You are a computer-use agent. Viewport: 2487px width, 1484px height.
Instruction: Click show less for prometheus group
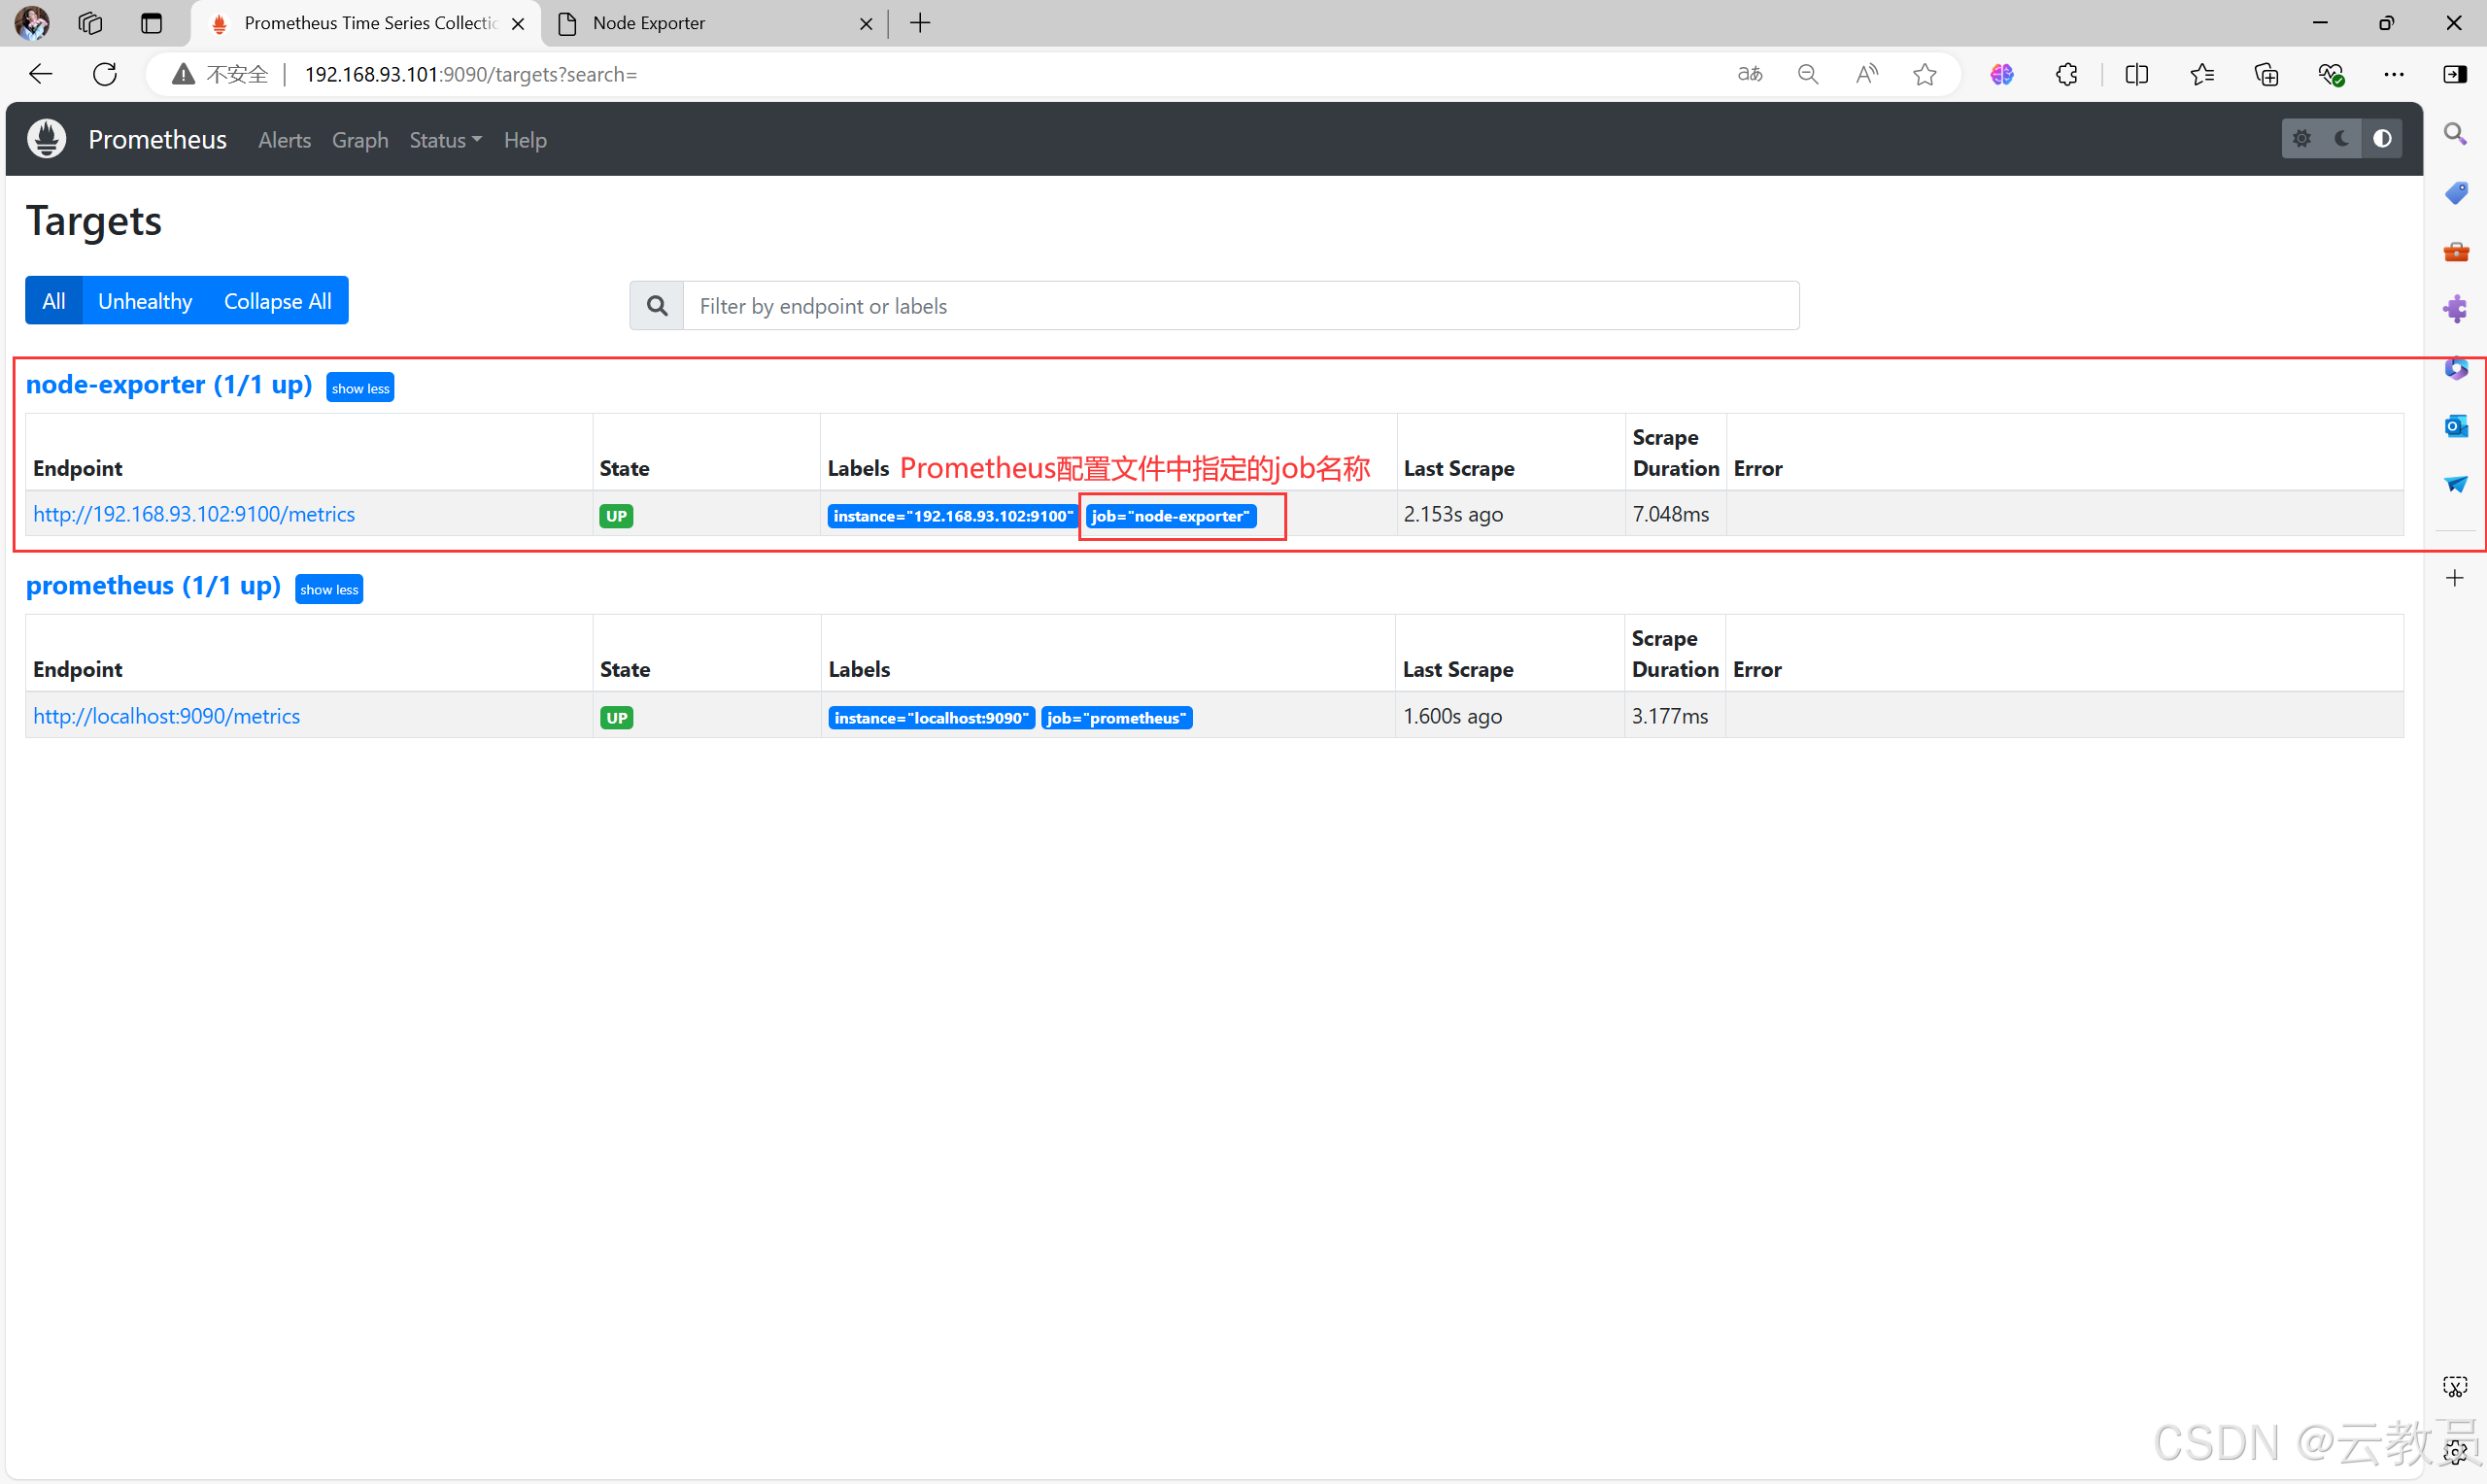coord(328,589)
